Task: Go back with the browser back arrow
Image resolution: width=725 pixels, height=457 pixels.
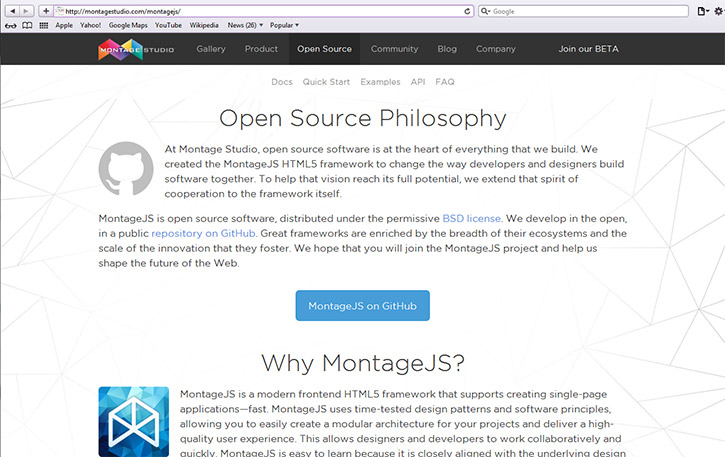Action: 12,11
